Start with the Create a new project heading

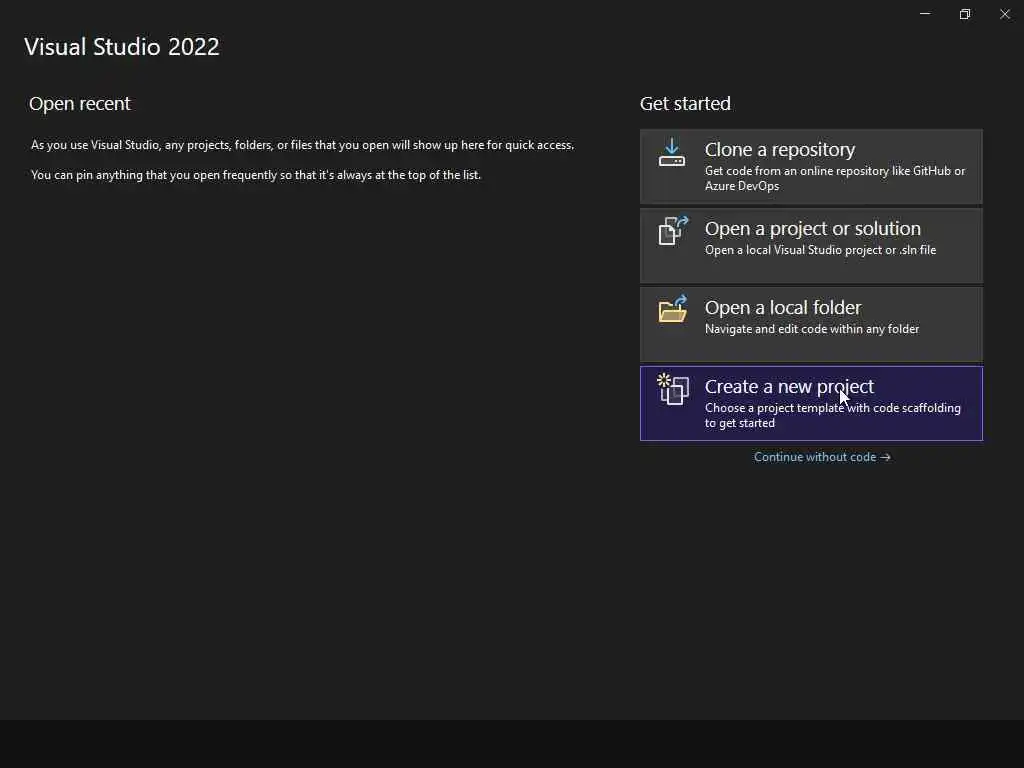pos(789,387)
